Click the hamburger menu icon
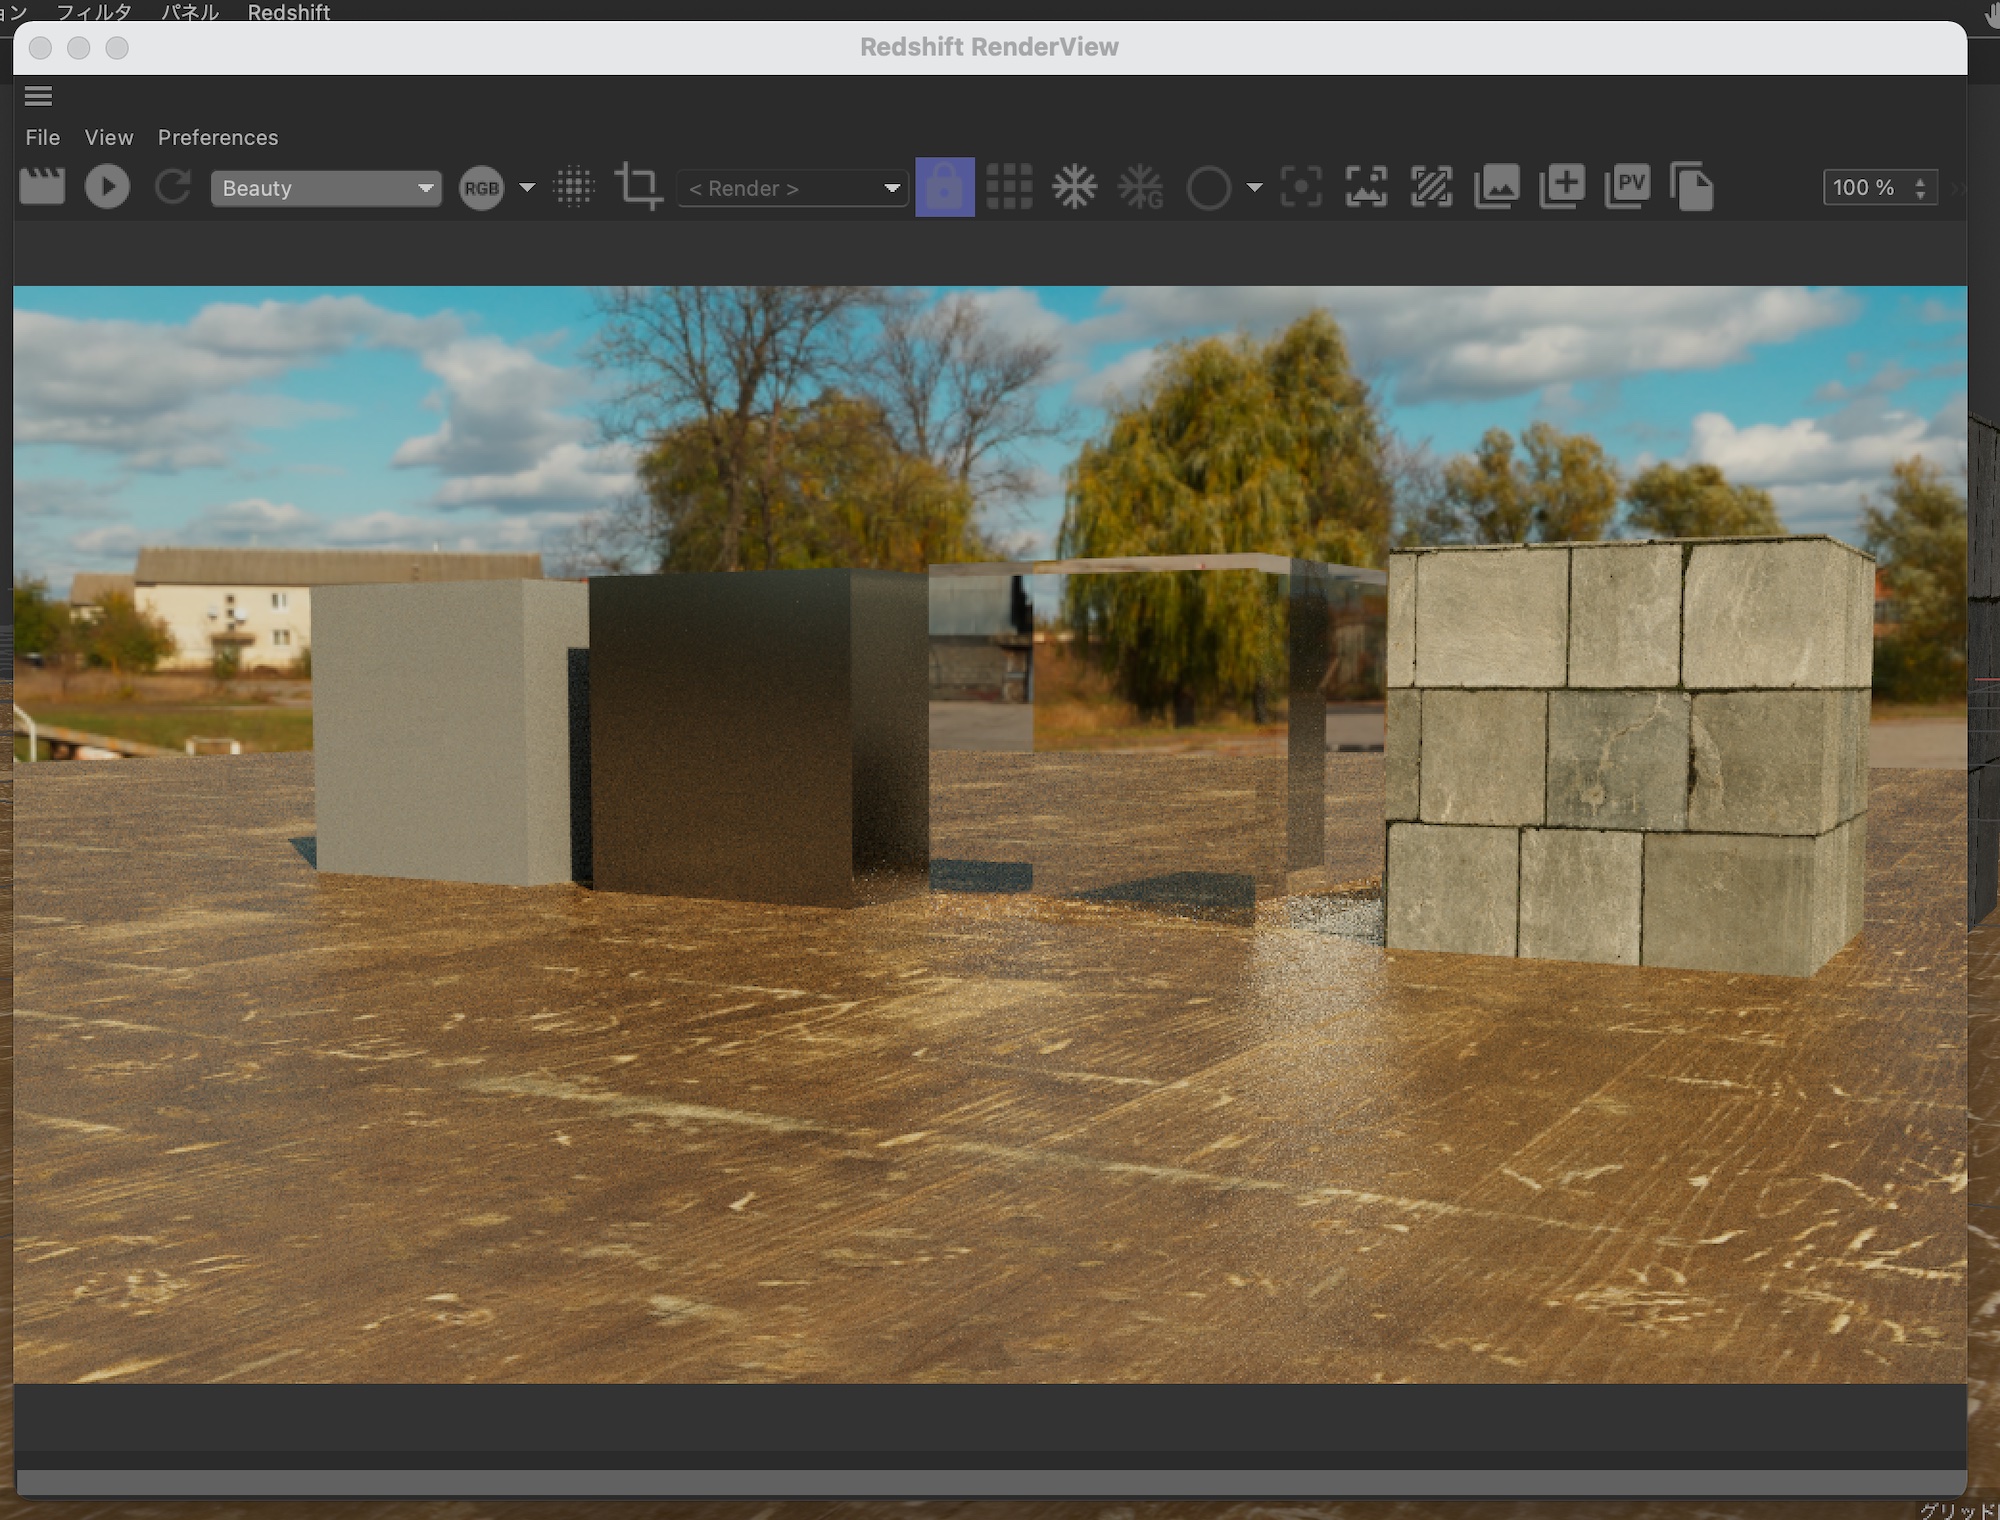 coord(38,96)
